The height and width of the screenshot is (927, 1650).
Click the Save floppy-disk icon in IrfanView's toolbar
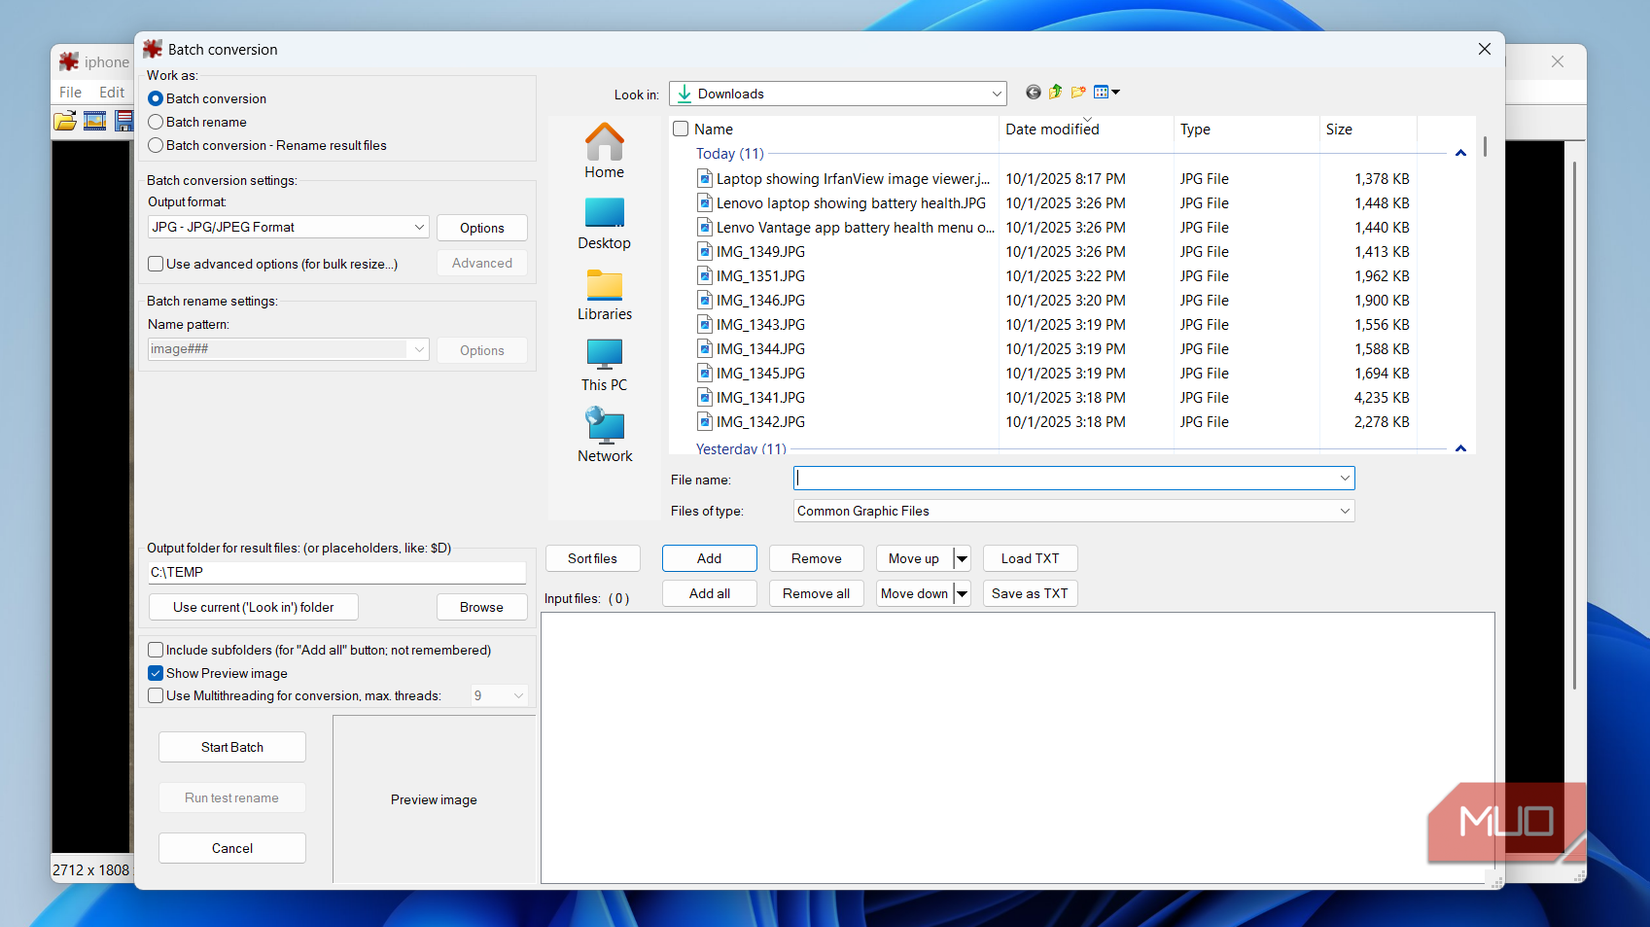tap(124, 120)
